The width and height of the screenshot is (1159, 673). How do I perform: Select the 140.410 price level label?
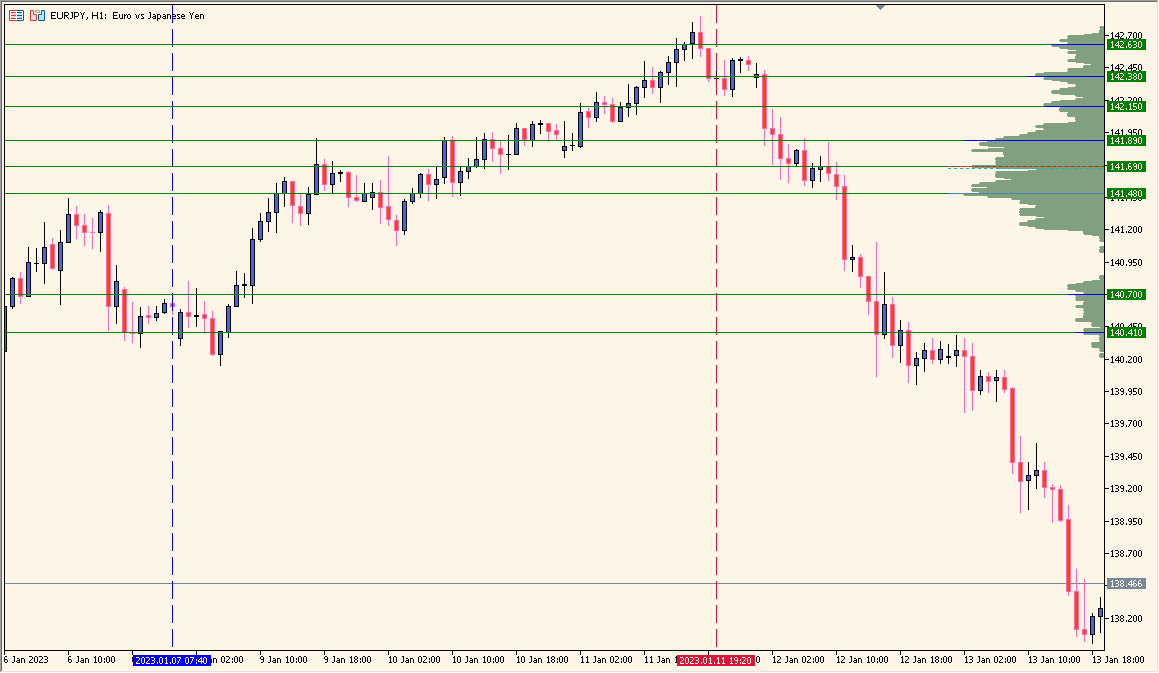(1126, 332)
